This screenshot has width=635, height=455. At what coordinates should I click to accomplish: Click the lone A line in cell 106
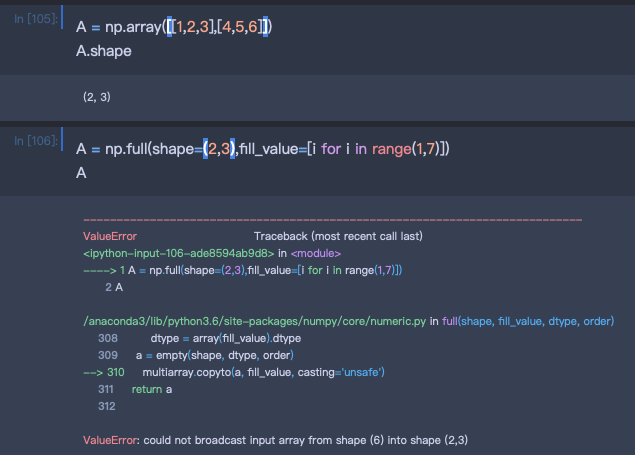point(82,173)
